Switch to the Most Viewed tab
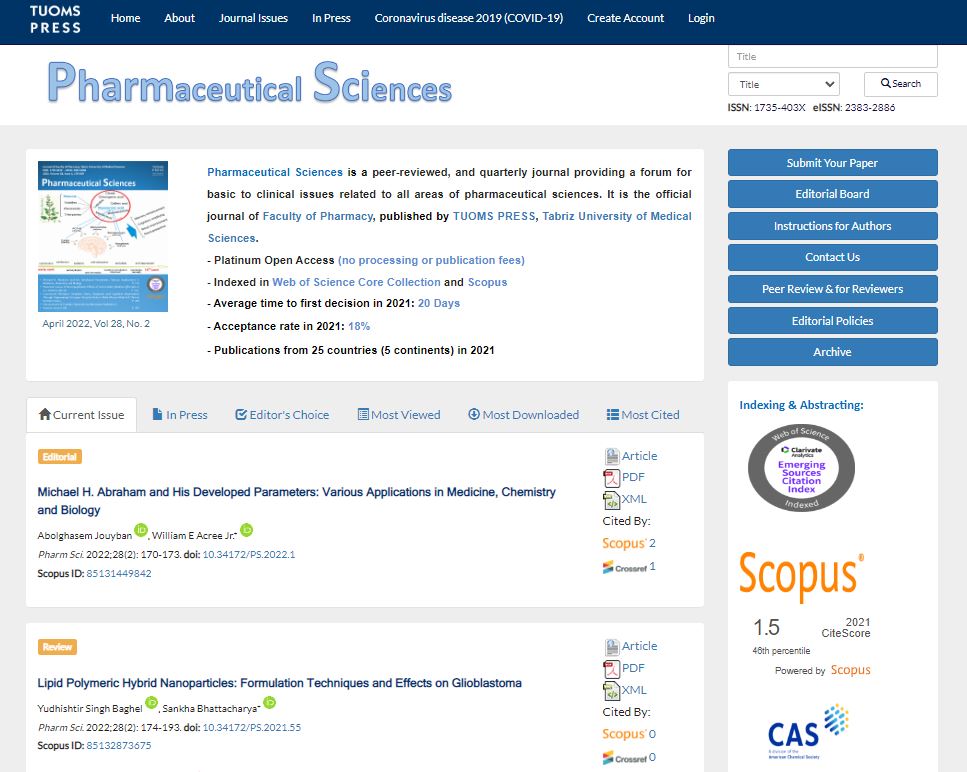The width and height of the screenshot is (967, 772). coord(399,415)
